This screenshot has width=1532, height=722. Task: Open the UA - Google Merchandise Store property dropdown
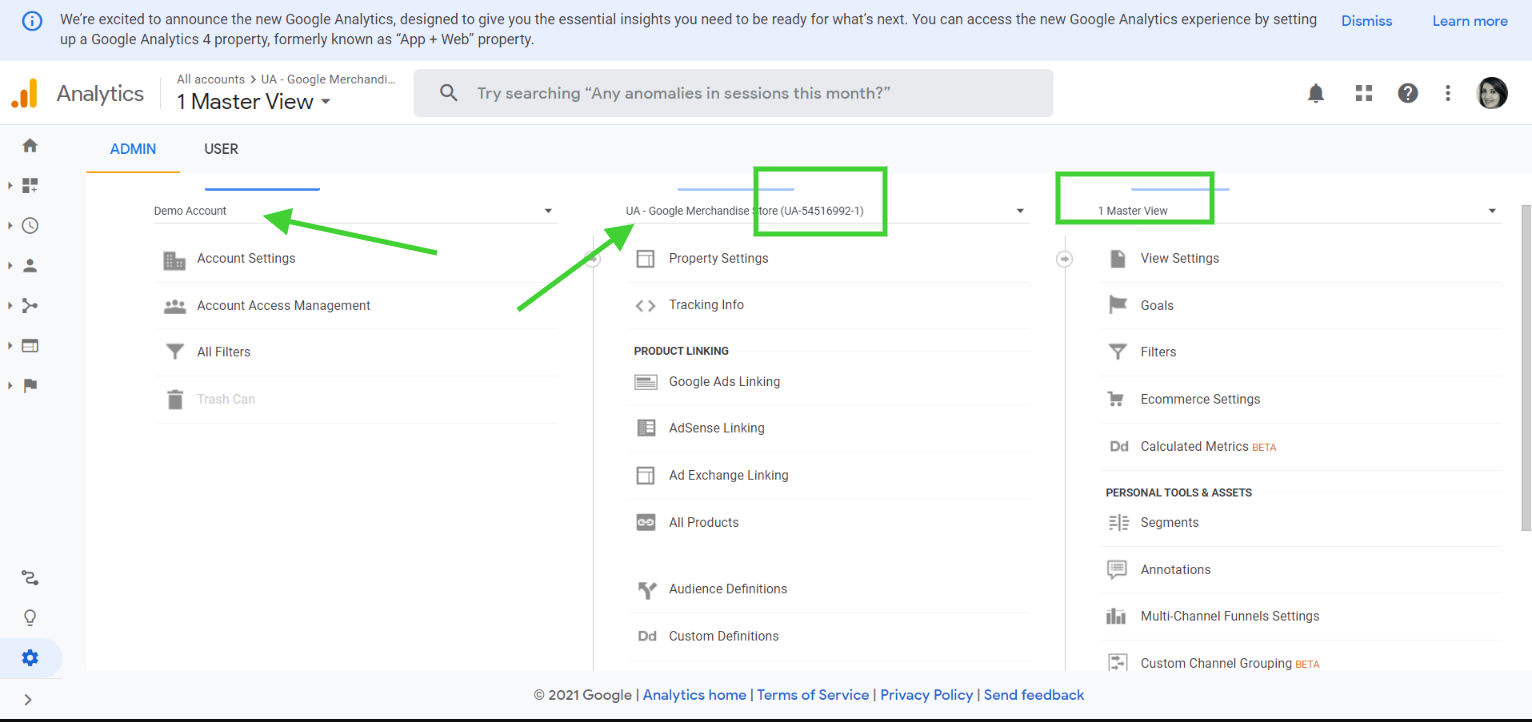coord(825,211)
